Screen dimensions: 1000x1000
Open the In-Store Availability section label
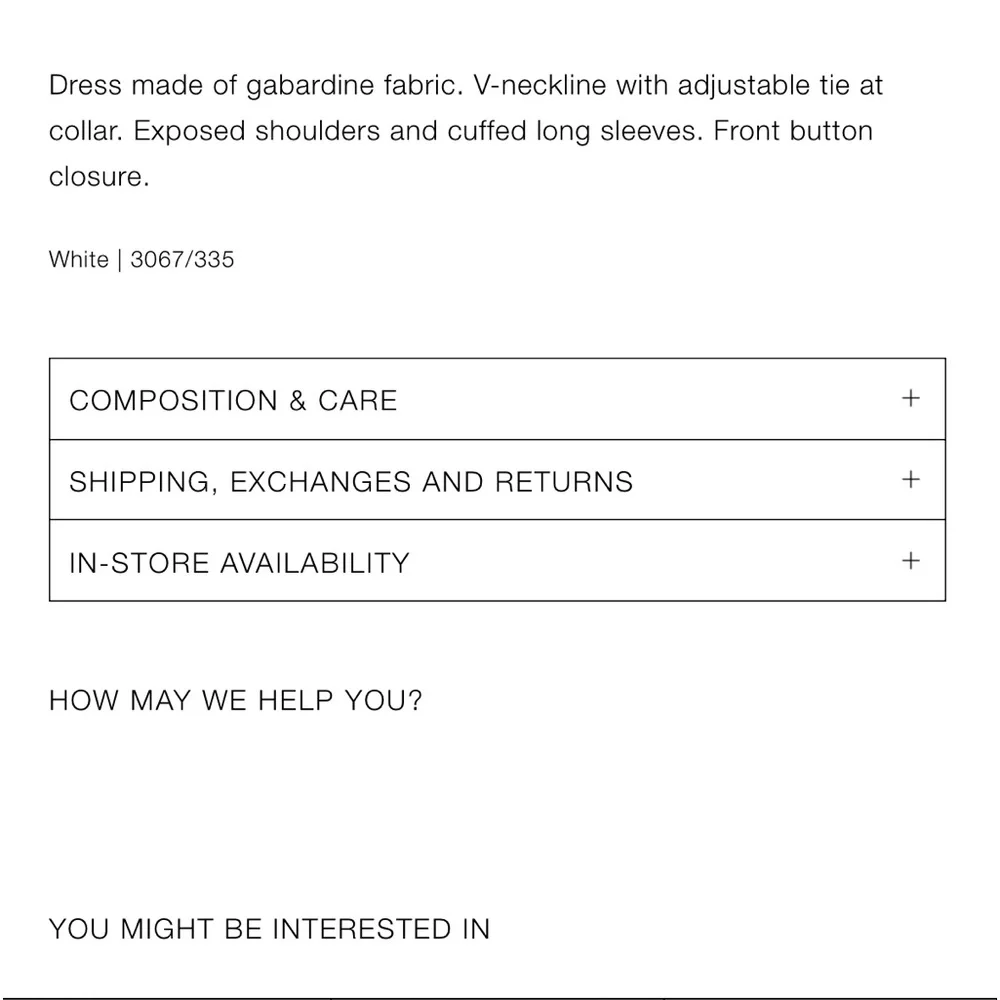[239, 563]
